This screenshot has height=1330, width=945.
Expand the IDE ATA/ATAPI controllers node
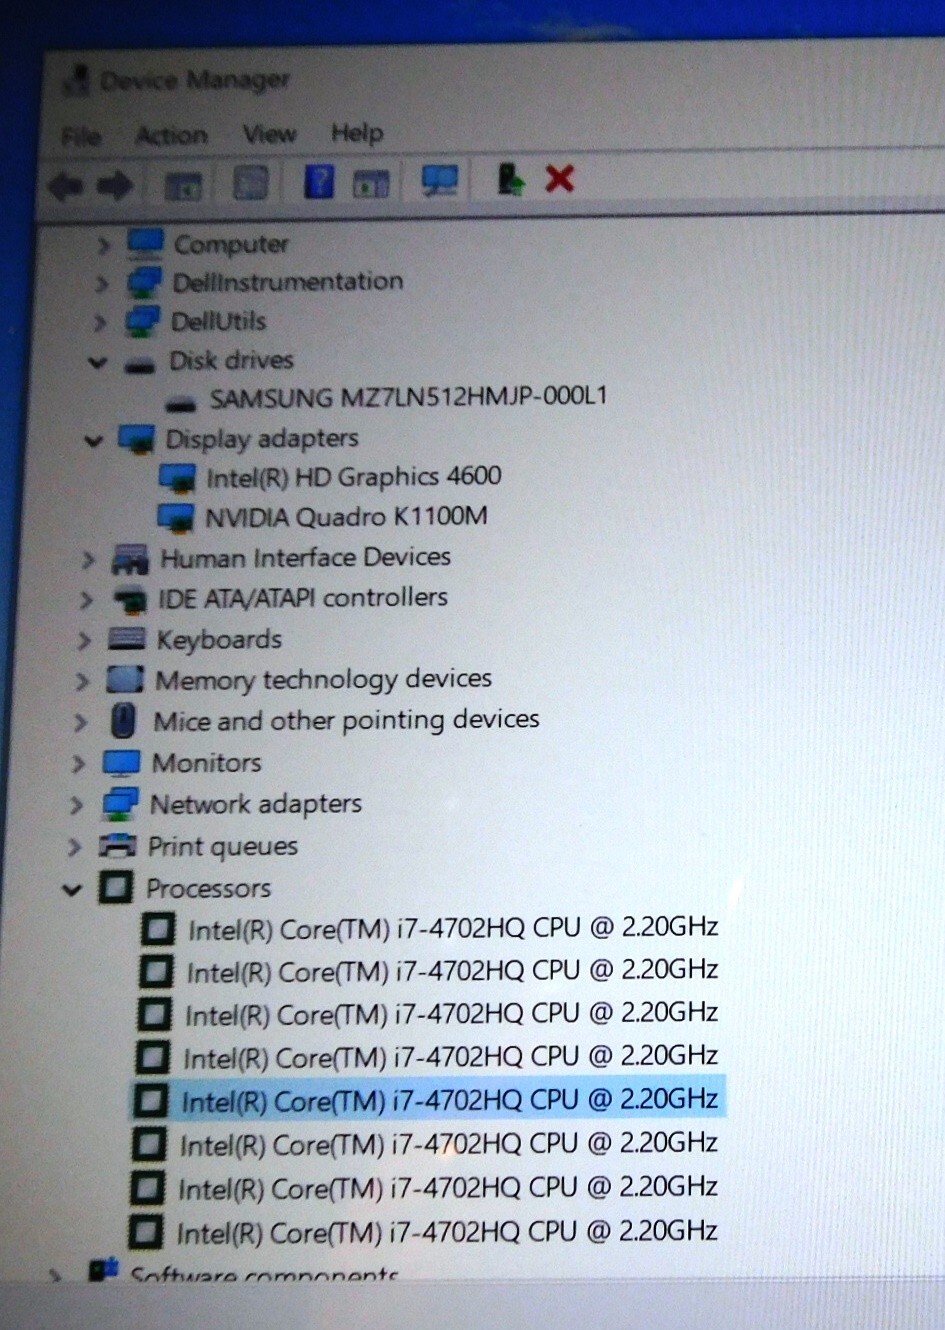click(x=86, y=600)
